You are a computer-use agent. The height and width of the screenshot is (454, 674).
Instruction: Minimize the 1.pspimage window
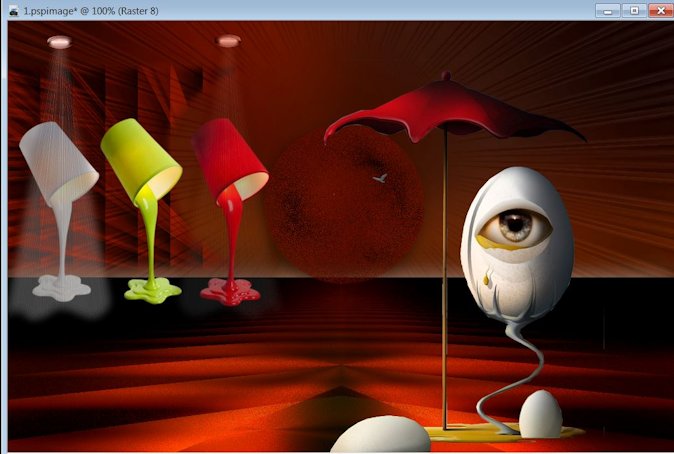[607, 10]
